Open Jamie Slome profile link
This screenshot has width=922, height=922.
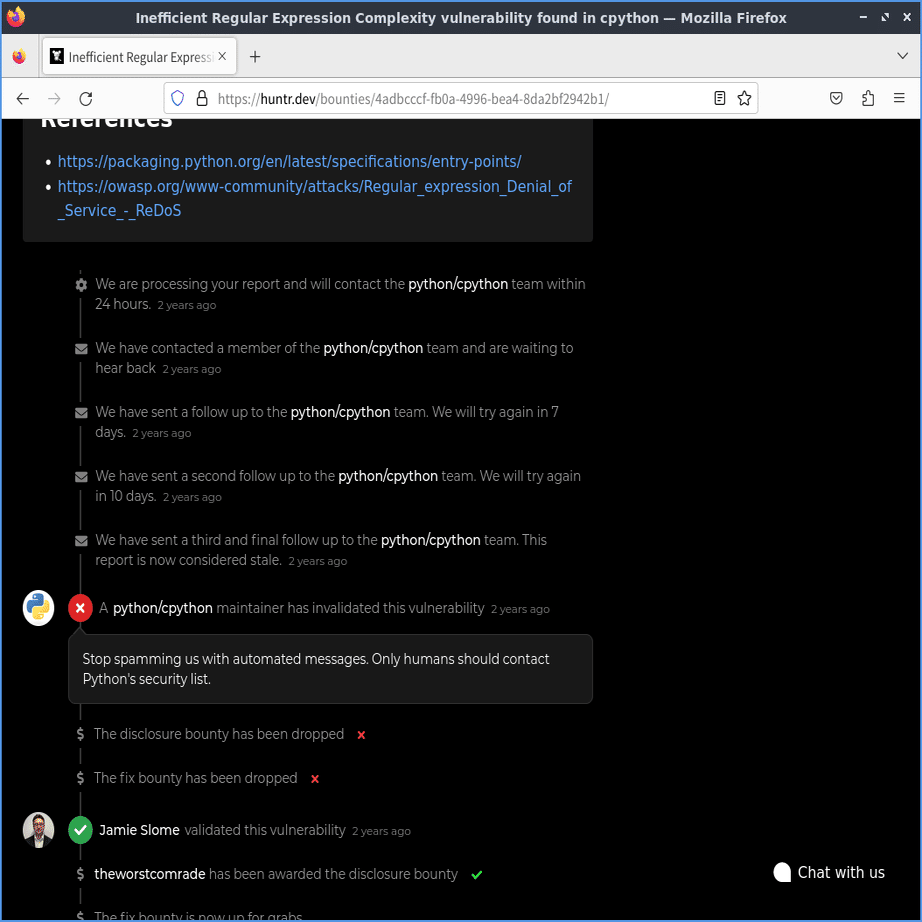pyautogui.click(x=139, y=830)
